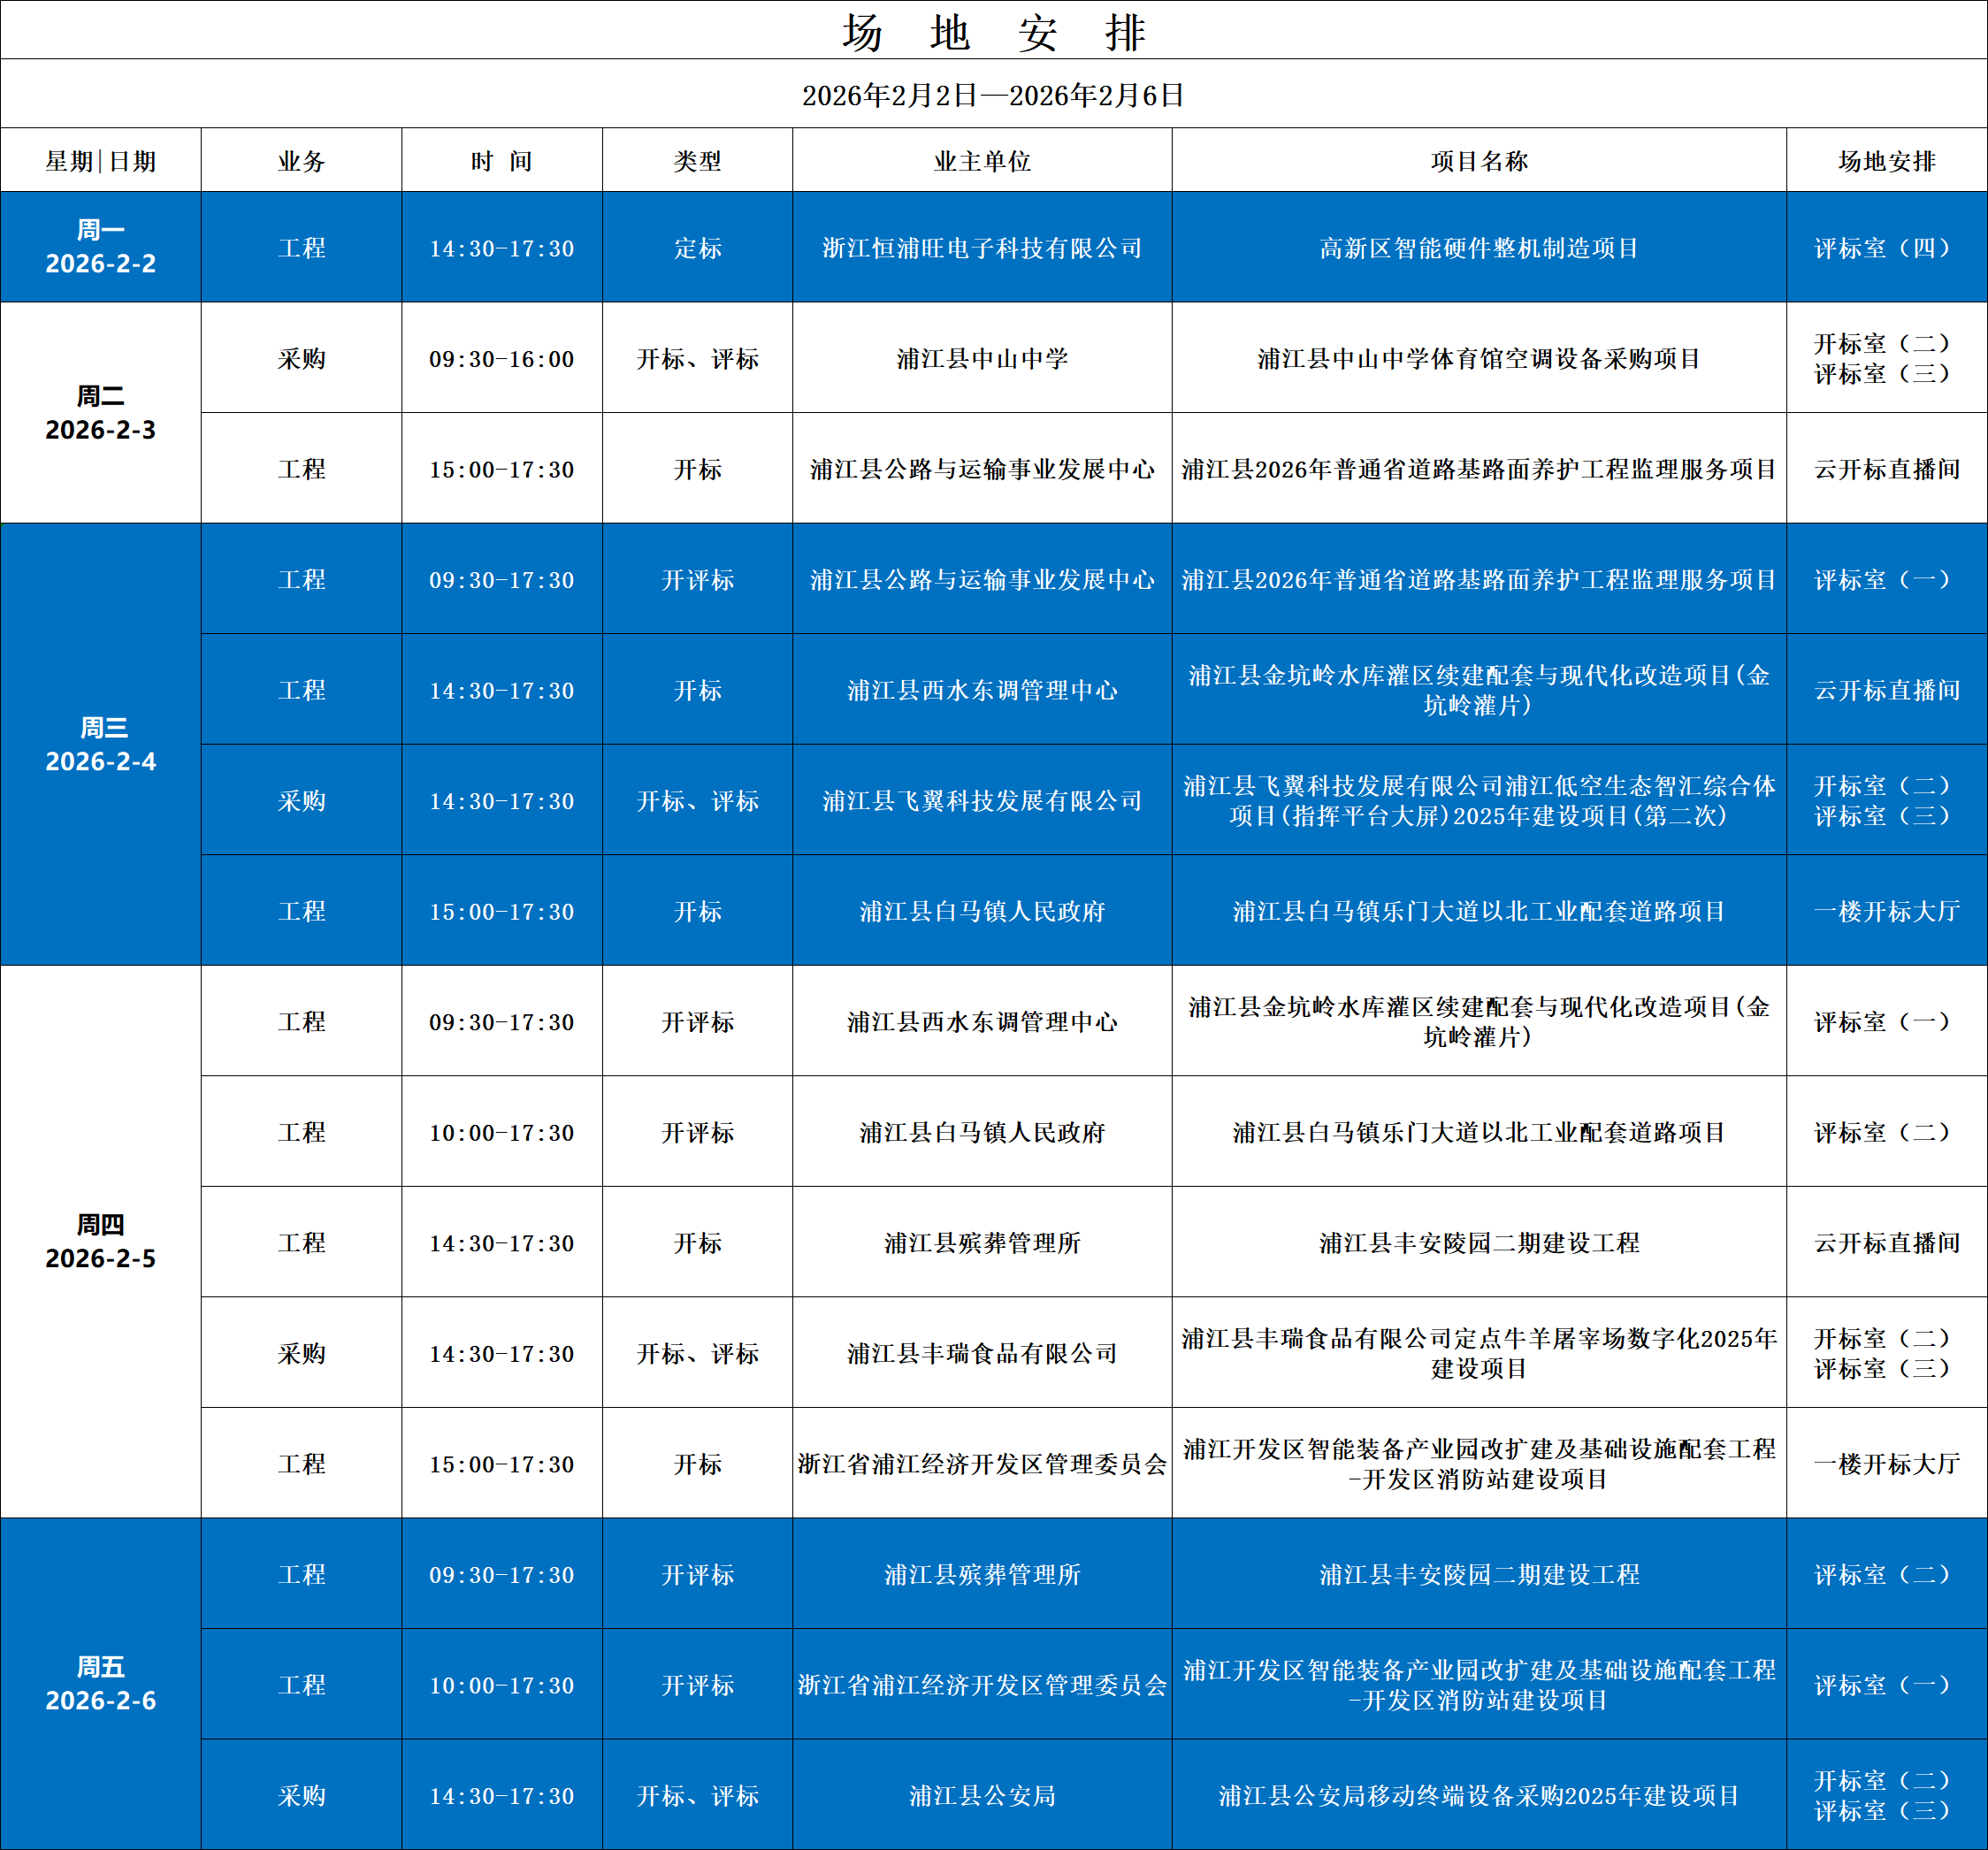Click 浦江县中山中学 owner cell
Screen dimensions: 1988x1850
[982, 359]
